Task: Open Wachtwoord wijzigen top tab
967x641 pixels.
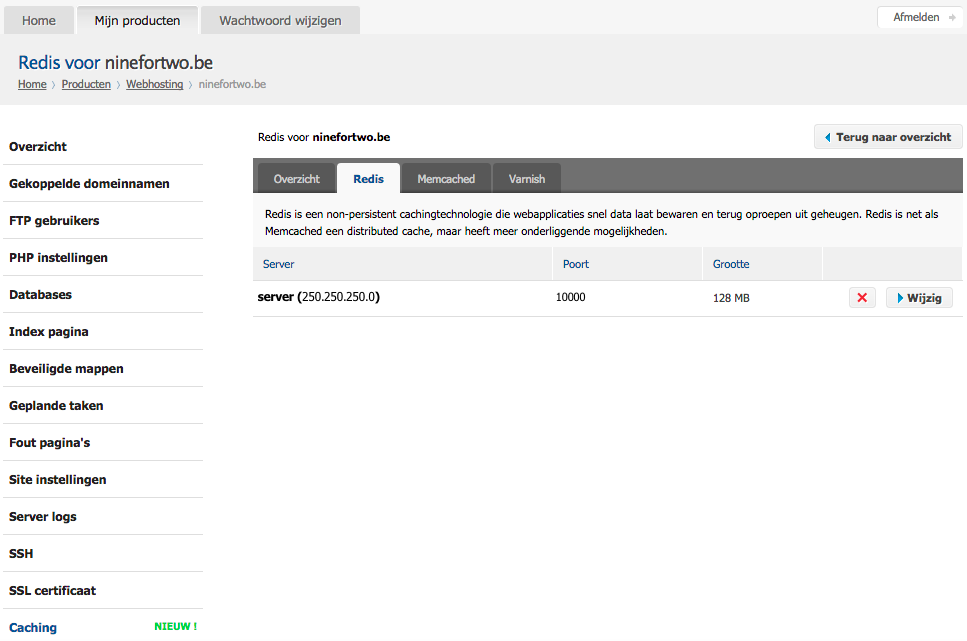Action: (281, 20)
